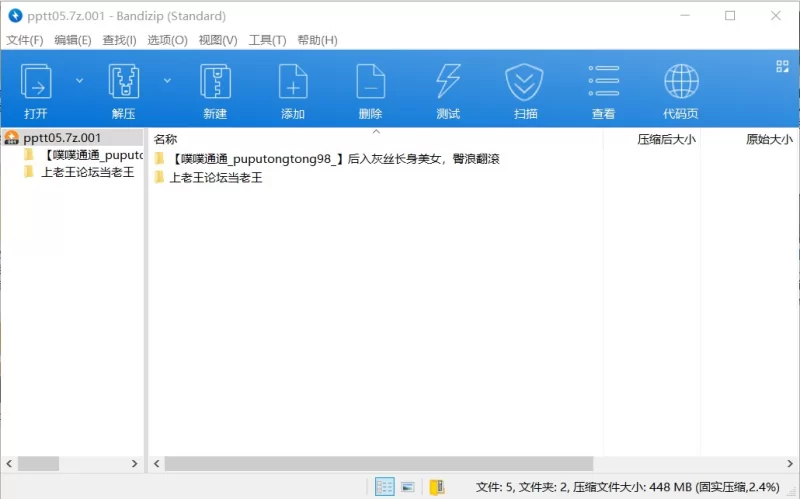Click the Bandizip app icon in title bar

coord(15,16)
